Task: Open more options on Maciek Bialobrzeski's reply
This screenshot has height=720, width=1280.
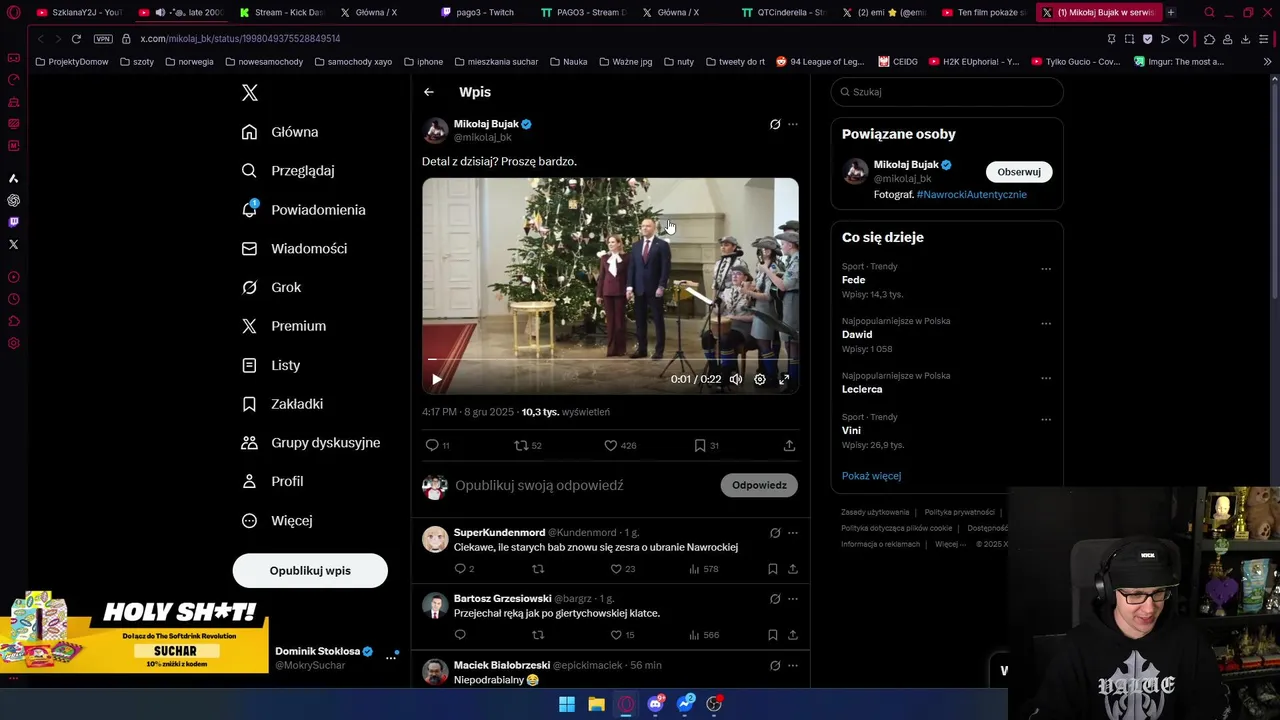Action: pyautogui.click(x=793, y=665)
